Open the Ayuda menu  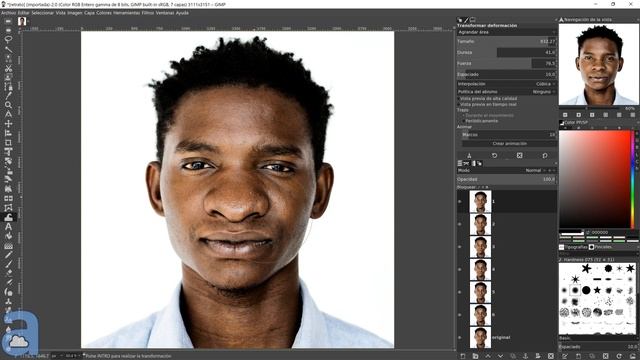point(182,13)
